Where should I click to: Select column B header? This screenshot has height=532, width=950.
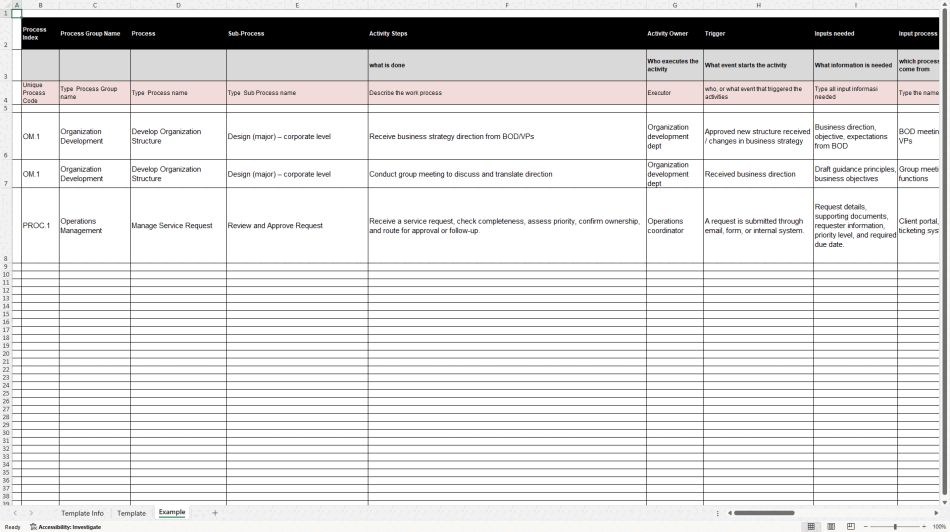coord(41,5)
